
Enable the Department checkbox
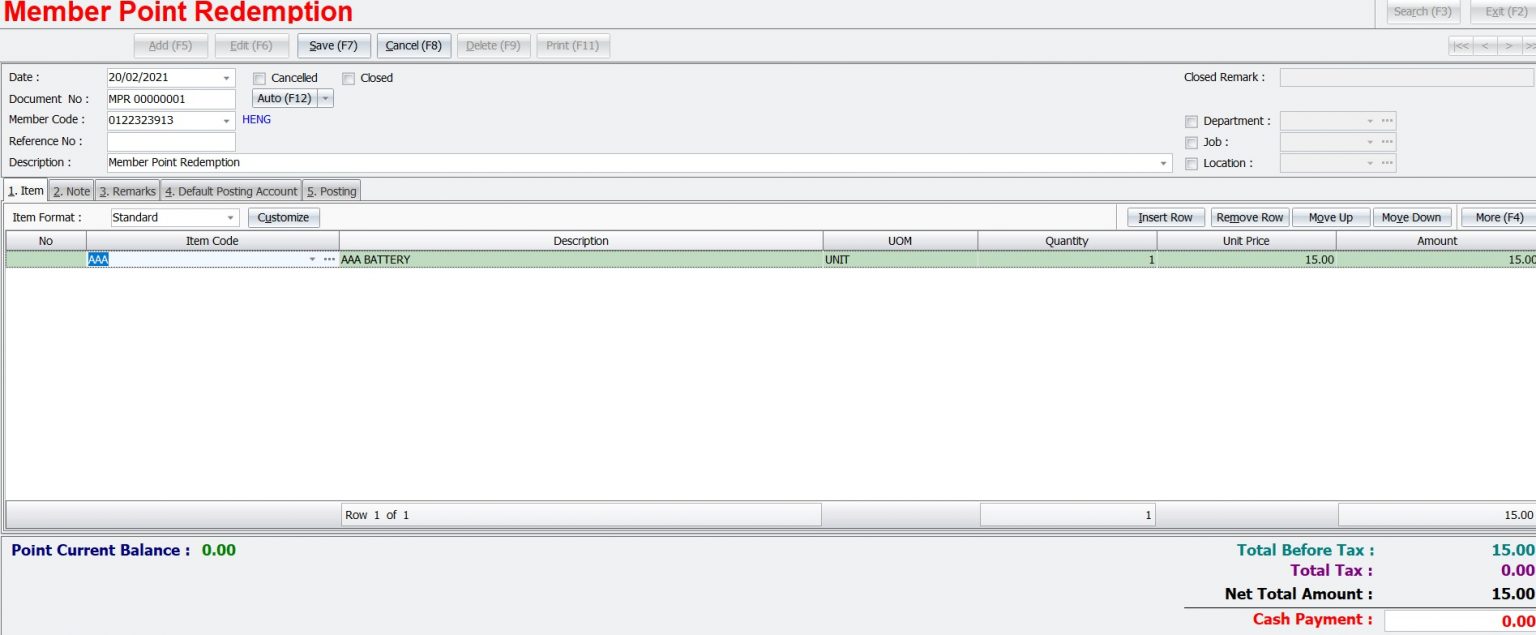coord(1191,121)
